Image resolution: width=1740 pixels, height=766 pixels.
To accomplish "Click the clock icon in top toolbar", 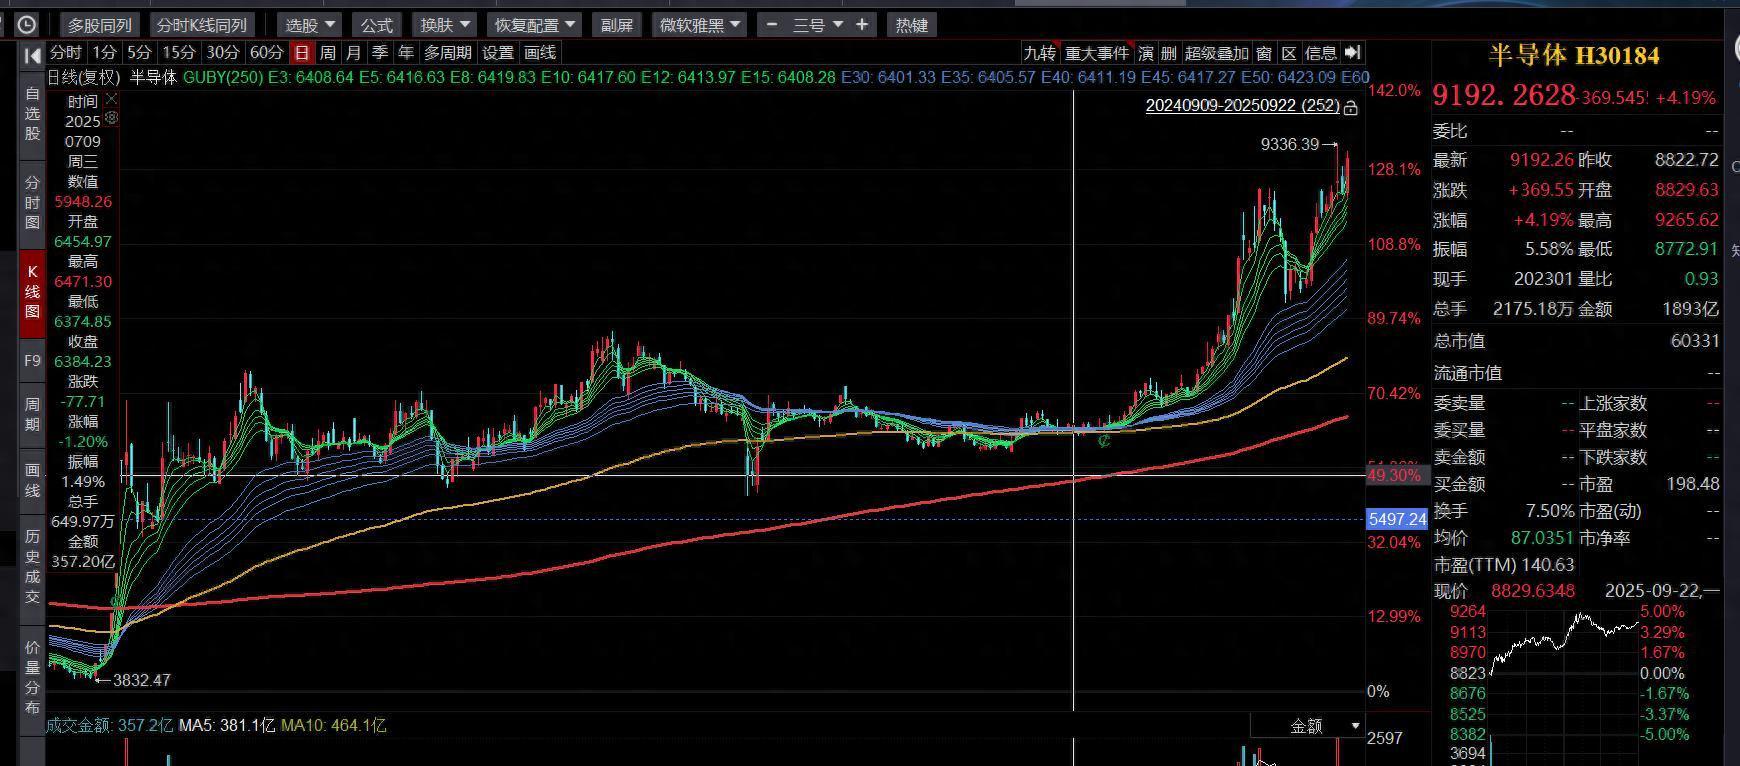I will tap(26, 25).
